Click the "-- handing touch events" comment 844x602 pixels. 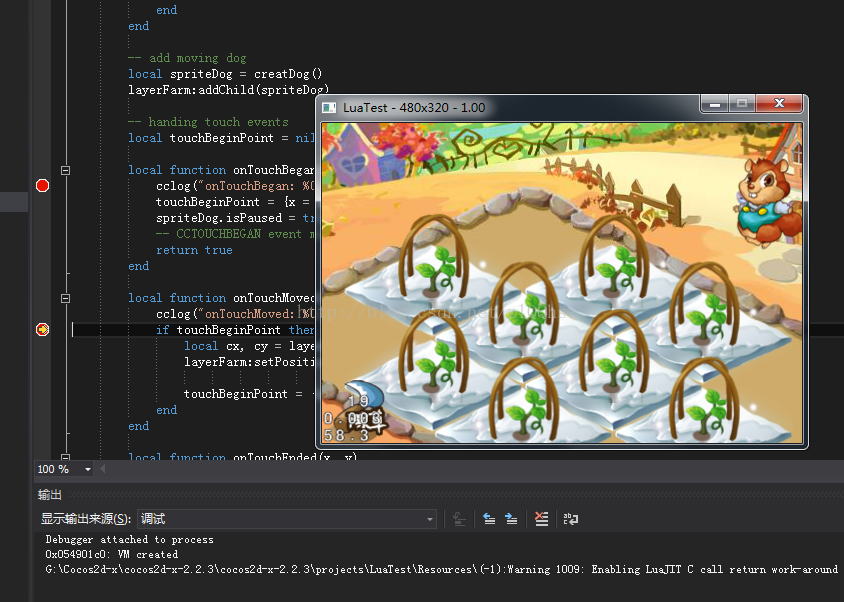[x=208, y=122]
